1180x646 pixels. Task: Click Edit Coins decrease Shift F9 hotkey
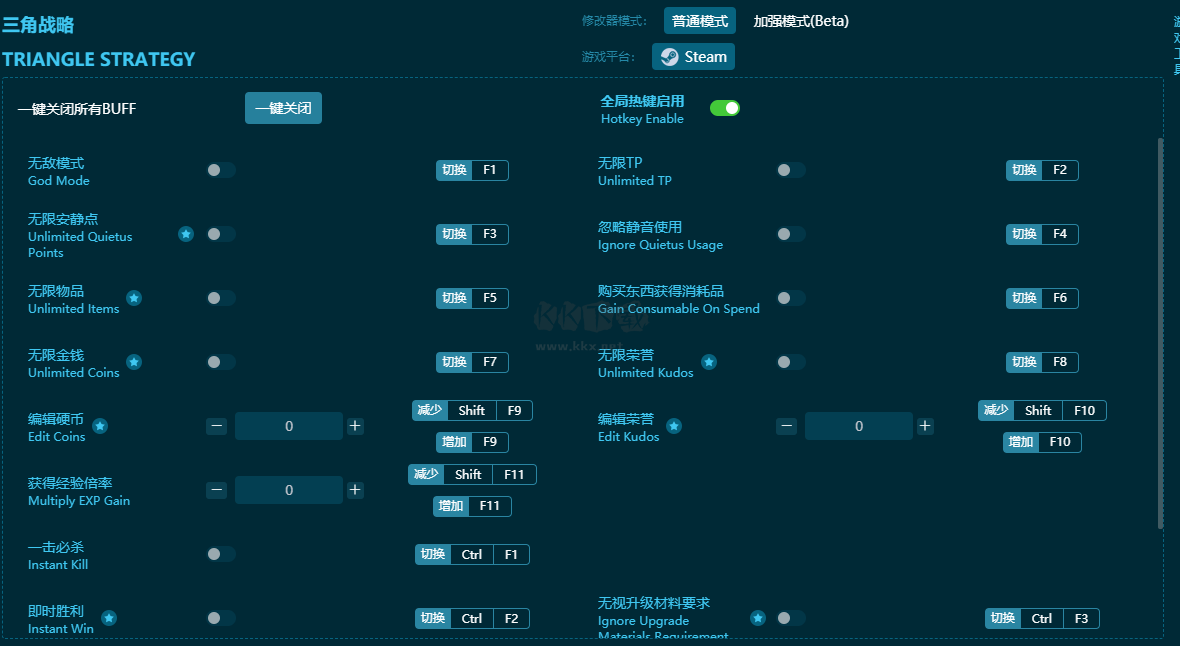click(473, 410)
